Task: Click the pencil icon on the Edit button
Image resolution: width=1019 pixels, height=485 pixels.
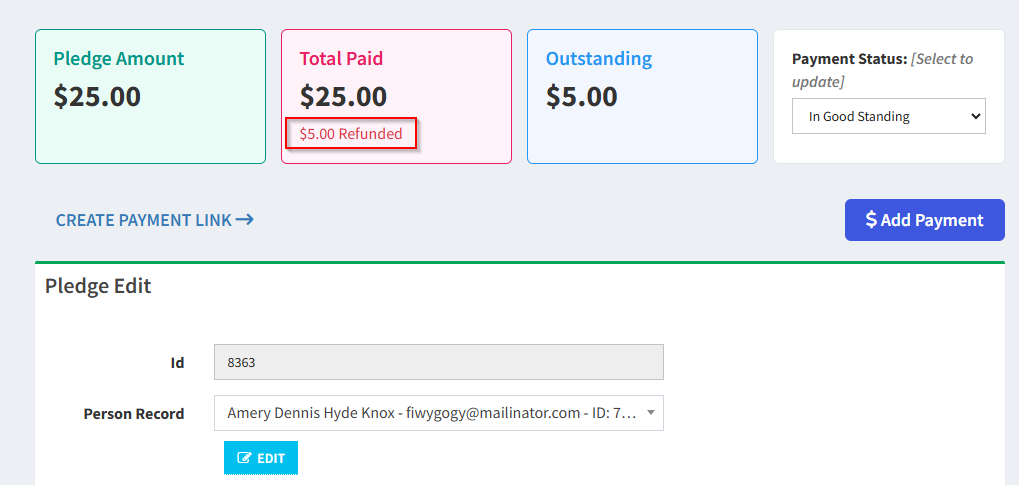Action: coord(244,458)
